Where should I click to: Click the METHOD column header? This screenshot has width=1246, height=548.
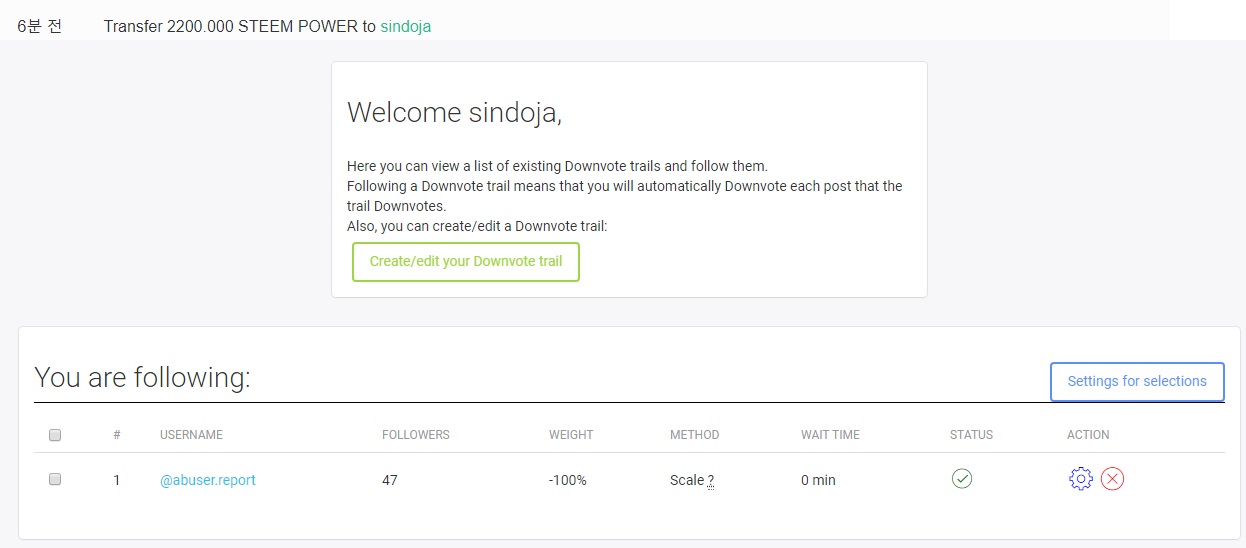click(x=694, y=435)
